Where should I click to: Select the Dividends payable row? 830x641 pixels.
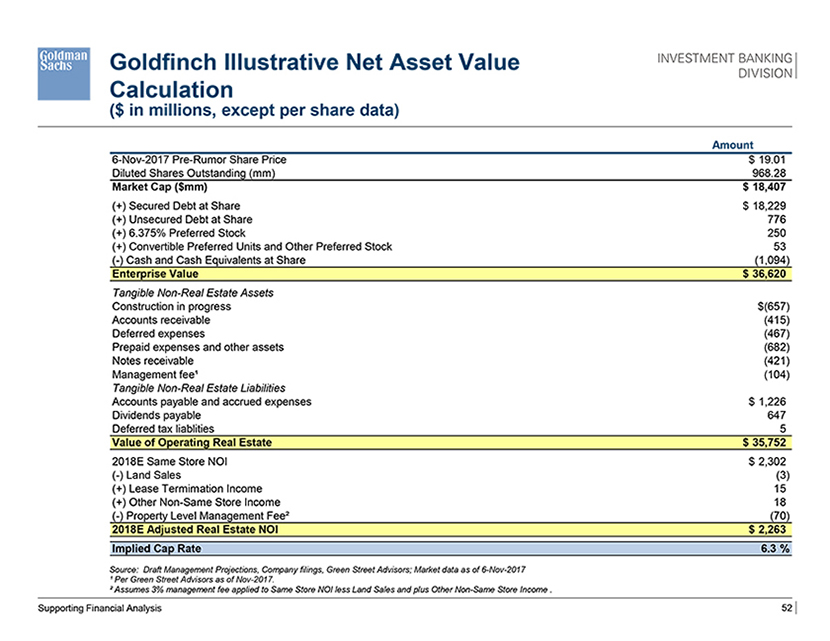click(156, 415)
